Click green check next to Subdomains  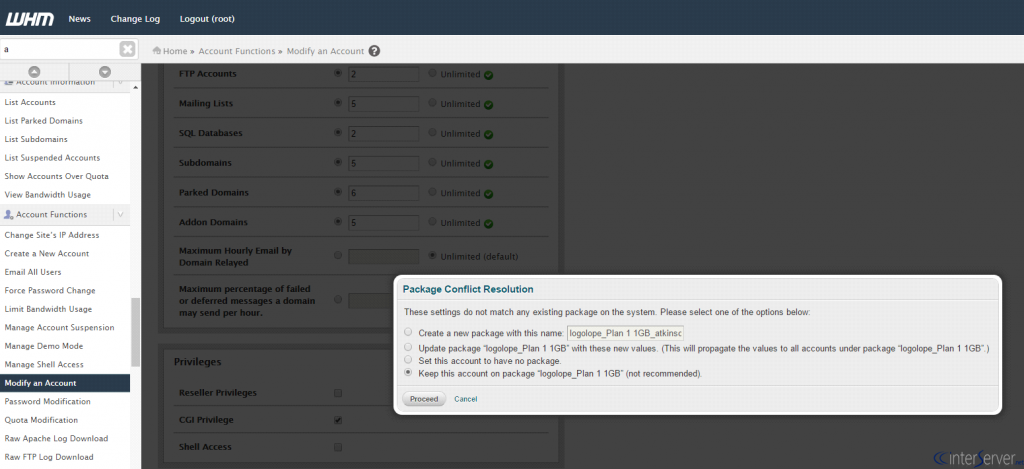click(x=488, y=164)
